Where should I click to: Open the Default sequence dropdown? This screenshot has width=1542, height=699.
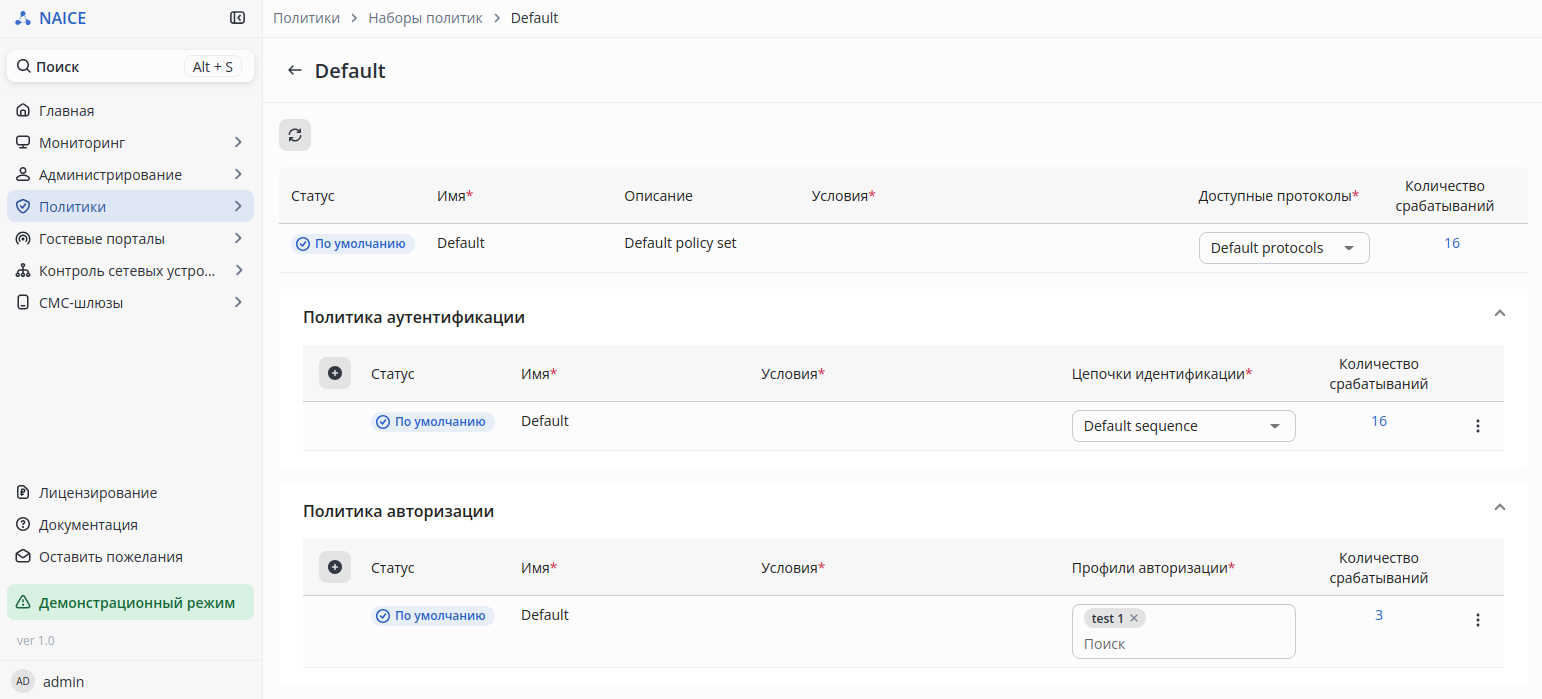coord(1182,426)
